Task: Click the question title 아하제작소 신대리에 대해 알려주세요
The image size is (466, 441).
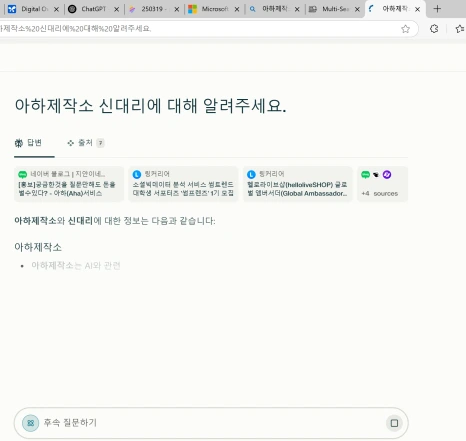Action: tap(150, 106)
